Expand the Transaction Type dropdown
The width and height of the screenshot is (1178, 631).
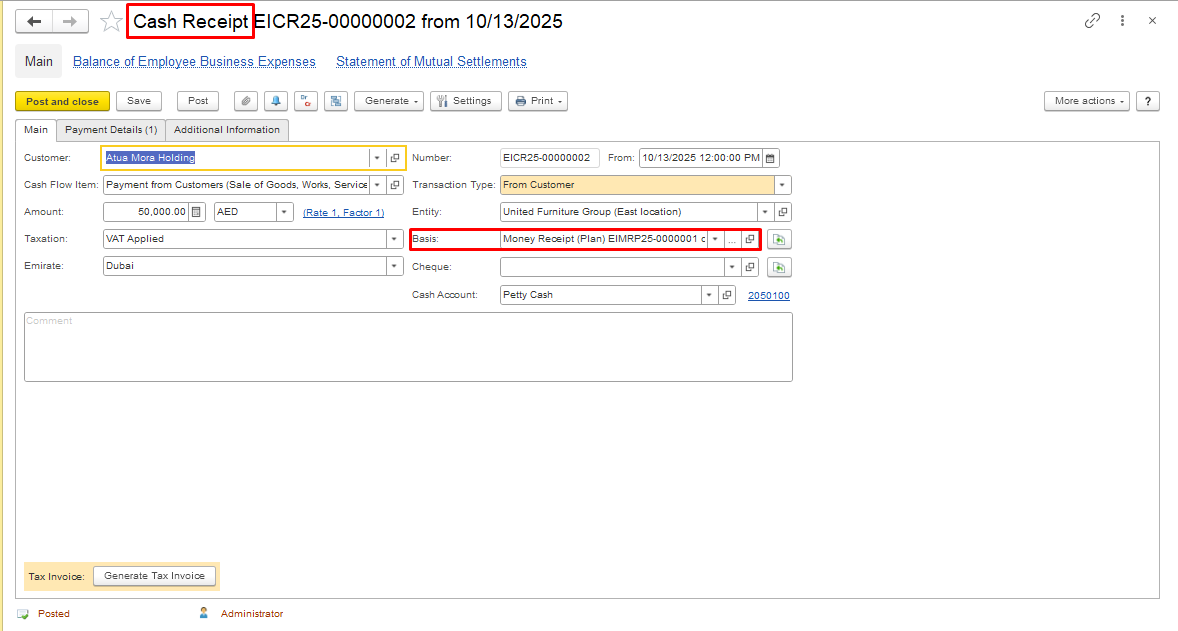pyautogui.click(x=782, y=185)
